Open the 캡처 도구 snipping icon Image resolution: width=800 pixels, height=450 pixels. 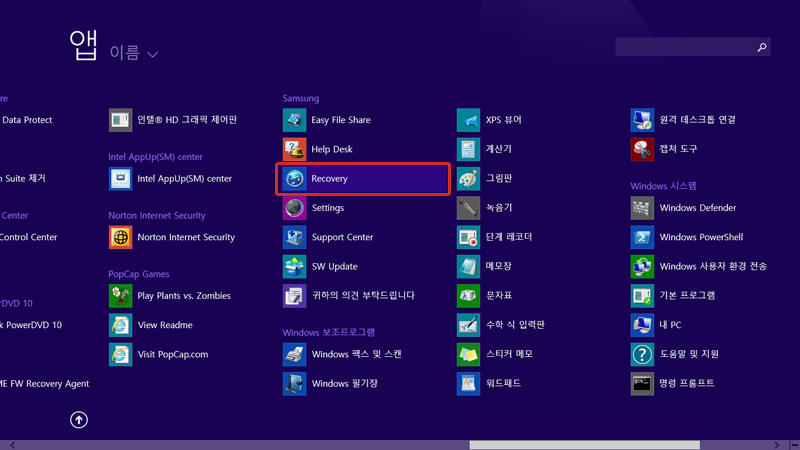642,149
